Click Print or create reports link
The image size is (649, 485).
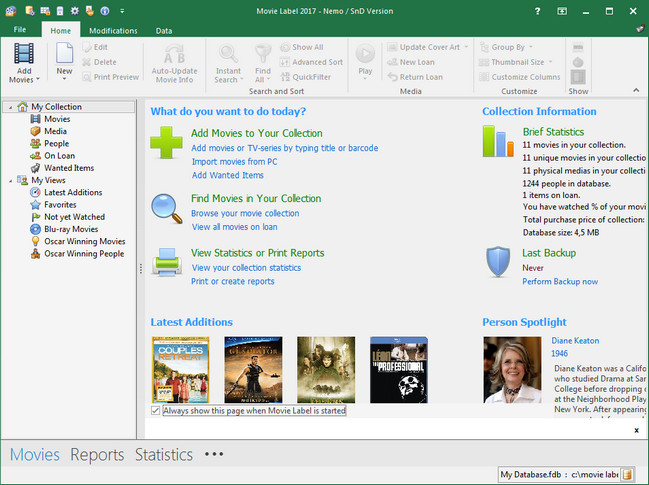click(233, 281)
